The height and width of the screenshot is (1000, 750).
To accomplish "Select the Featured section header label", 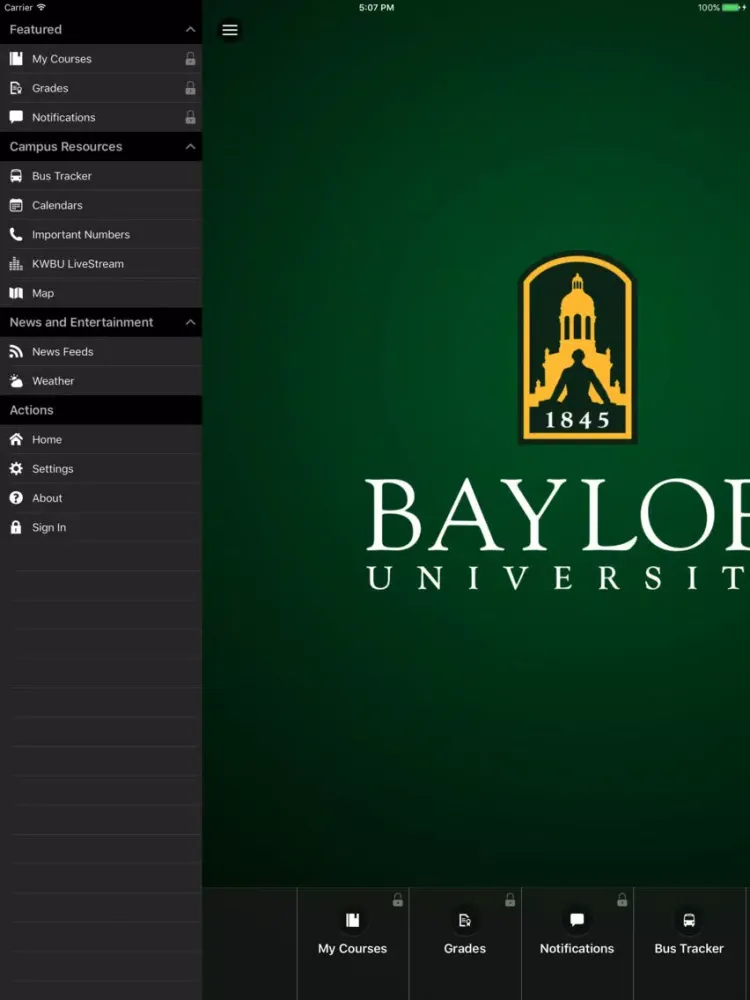I will pyautogui.click(x=36, y=29).
